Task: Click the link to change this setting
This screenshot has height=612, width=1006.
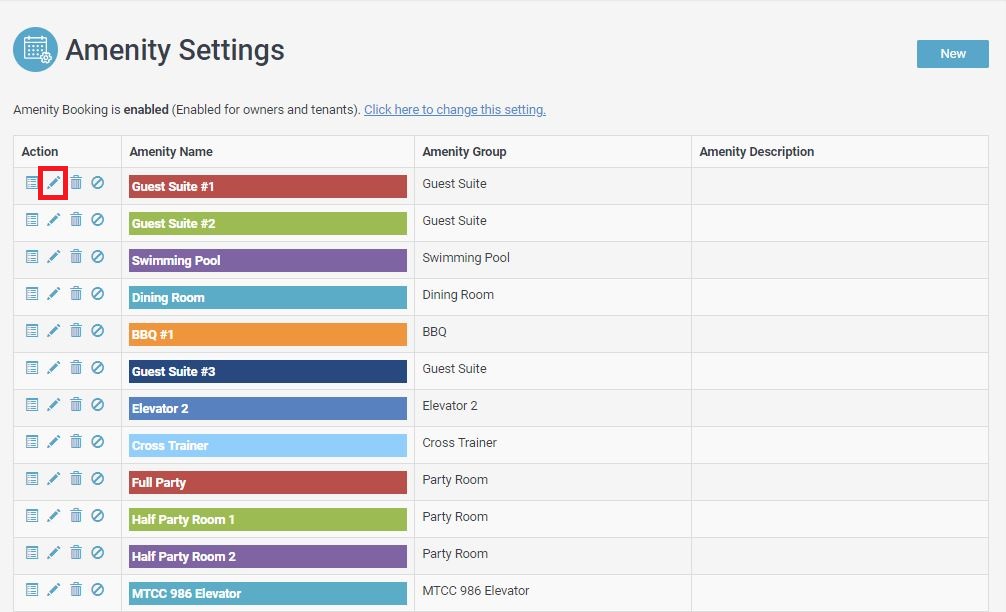Action: point(454,110)
